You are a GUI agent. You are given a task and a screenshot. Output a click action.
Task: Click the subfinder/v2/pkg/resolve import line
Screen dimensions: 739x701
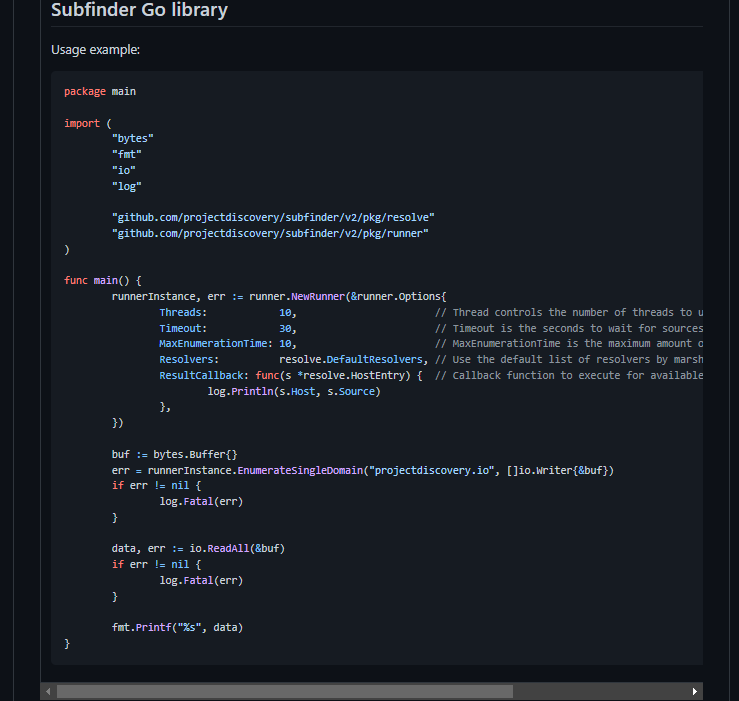[273, 217]
